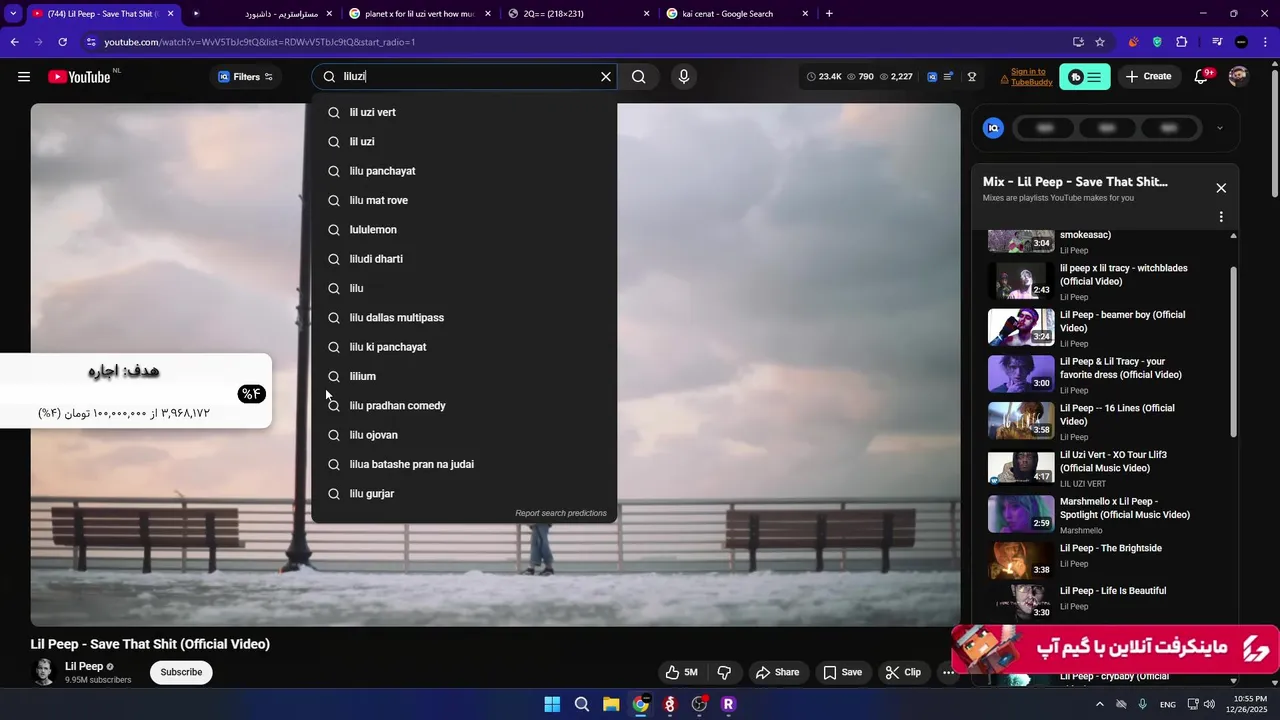
Task: Switch to the 'planet x for lil uzi vert' tab
Action: tap(420, 14)
